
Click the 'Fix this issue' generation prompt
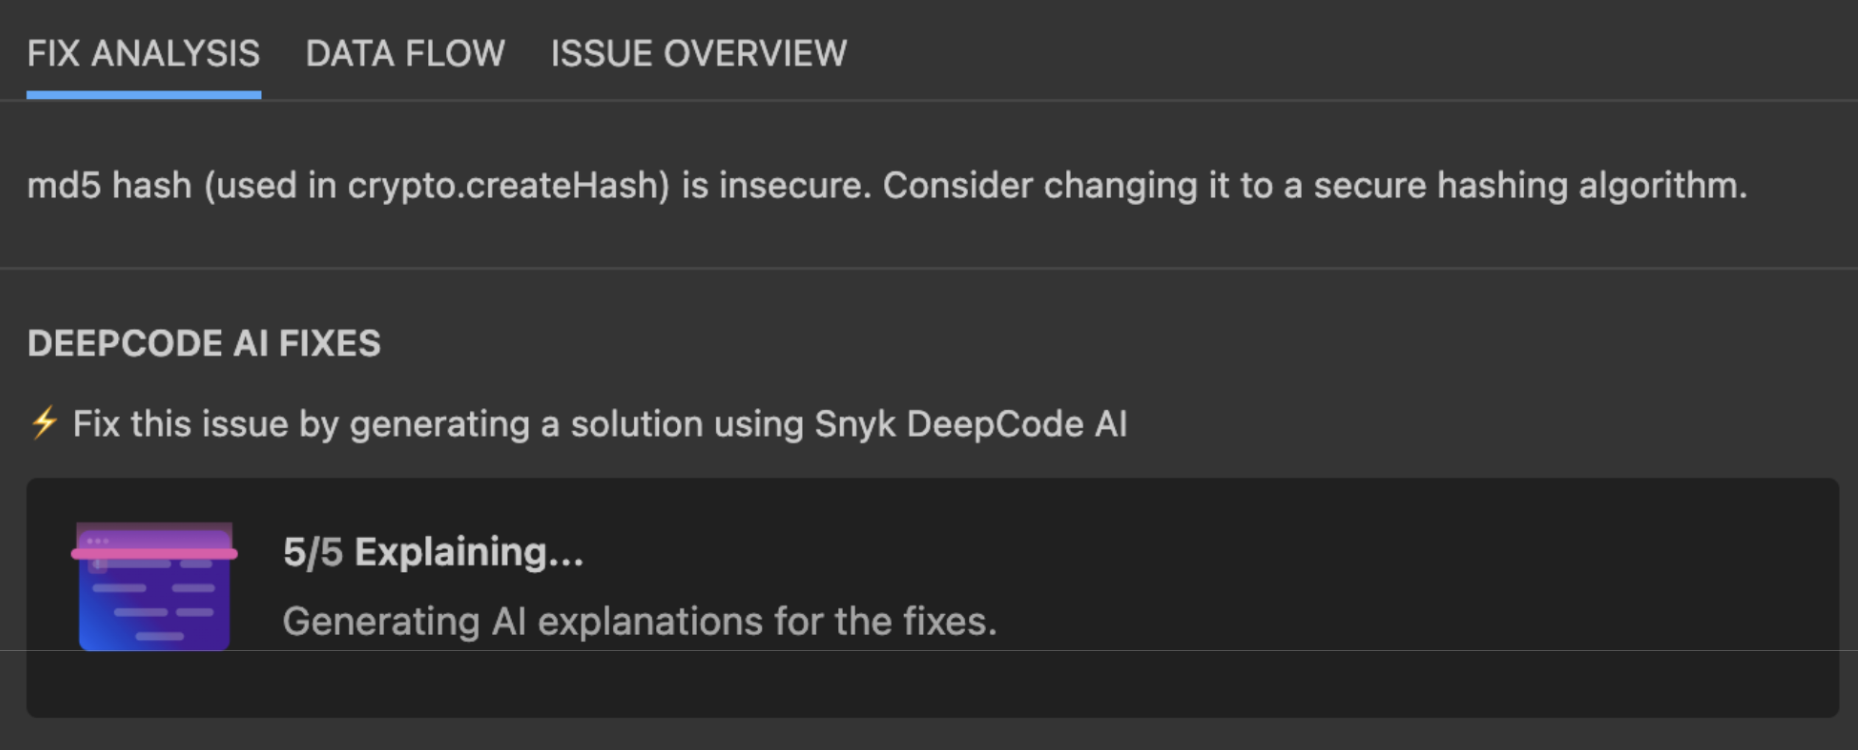tap(598, 423)
